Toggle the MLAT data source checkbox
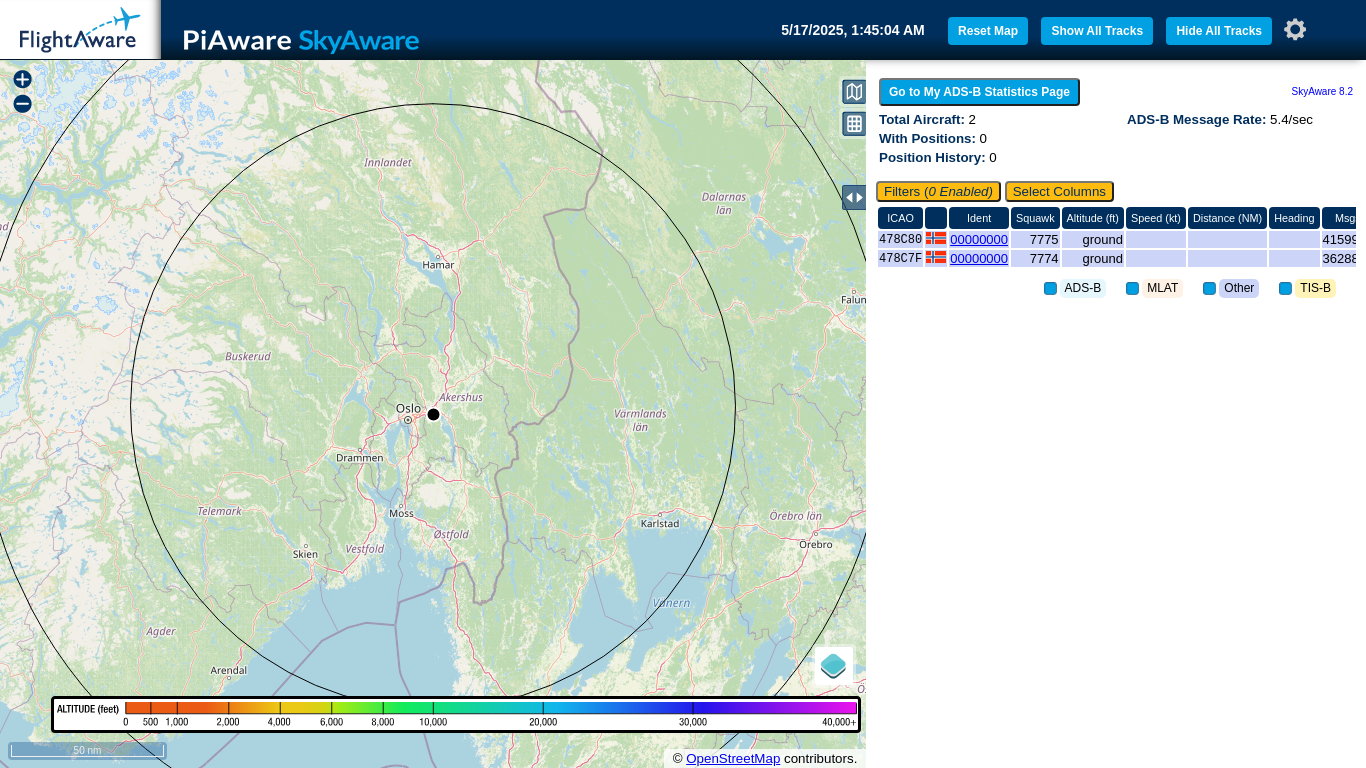 pyautogui.click(x=1132, y=288)
